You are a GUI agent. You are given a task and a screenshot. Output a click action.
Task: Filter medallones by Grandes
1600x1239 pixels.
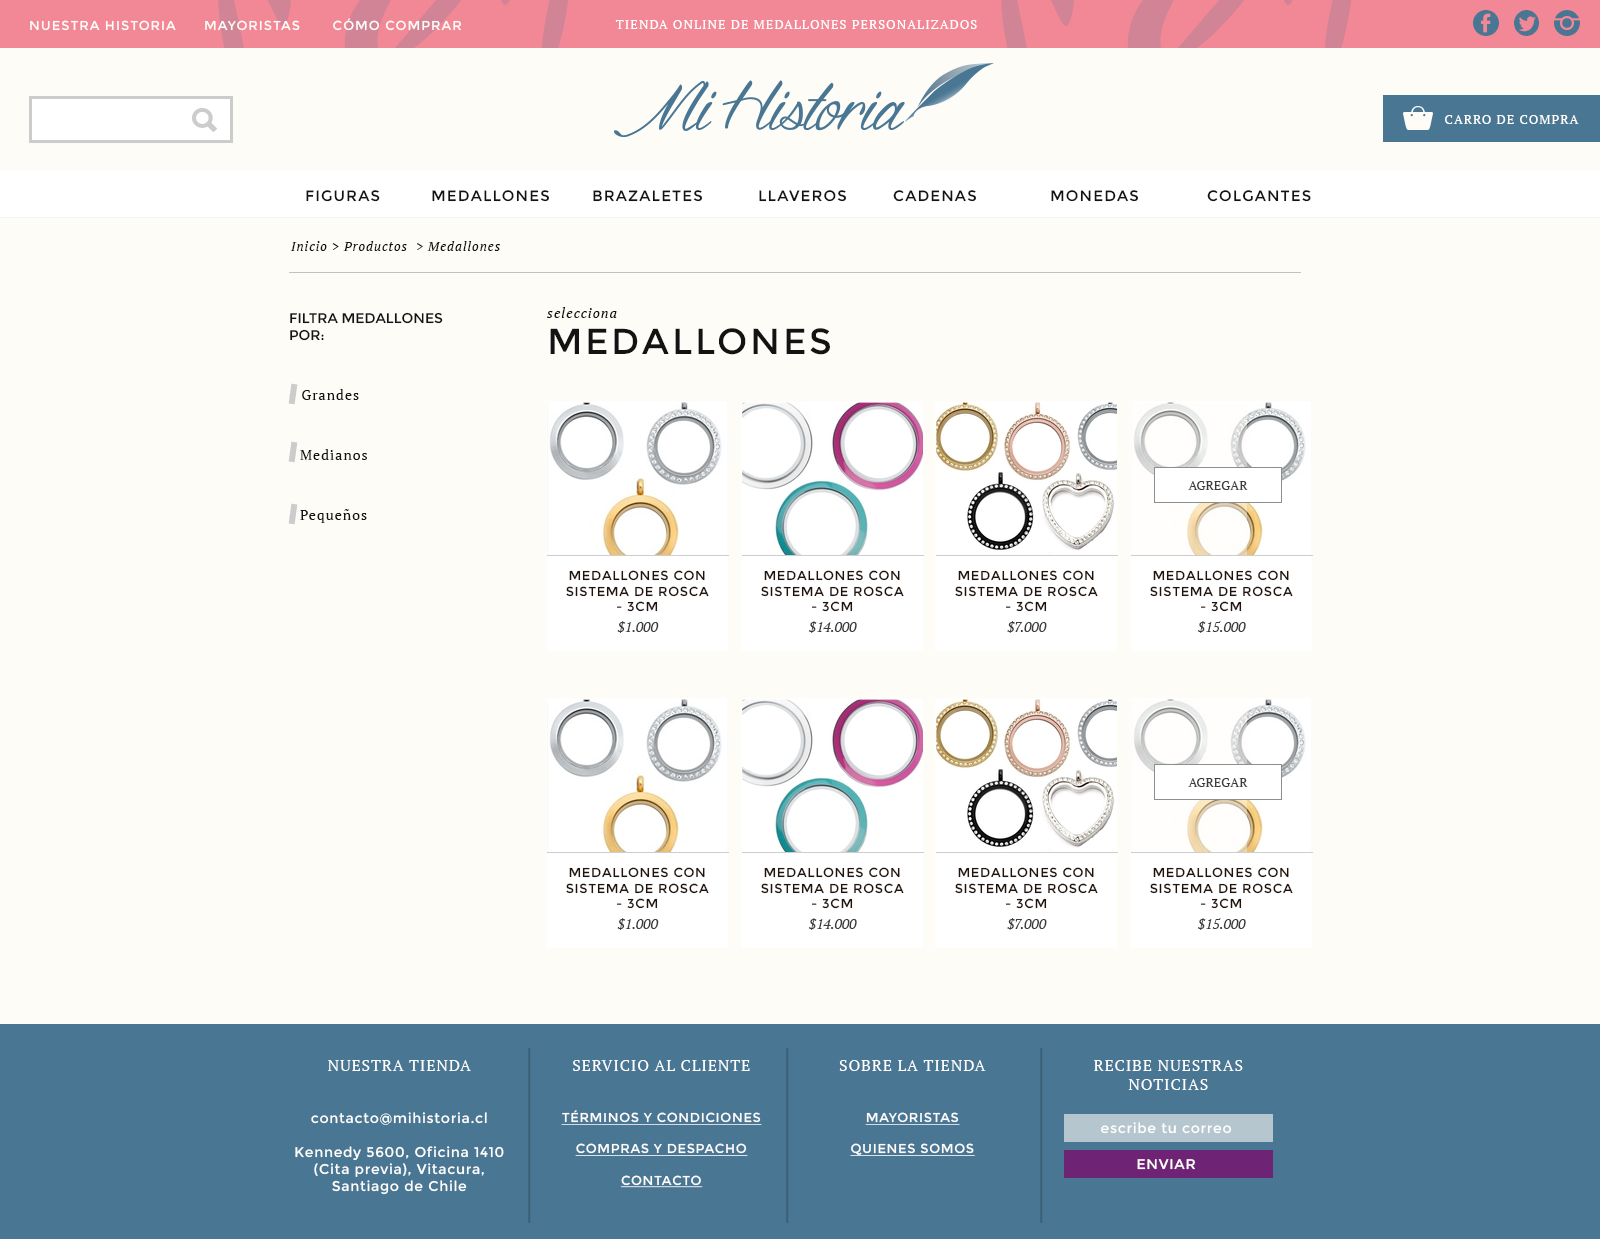[330, 395]
